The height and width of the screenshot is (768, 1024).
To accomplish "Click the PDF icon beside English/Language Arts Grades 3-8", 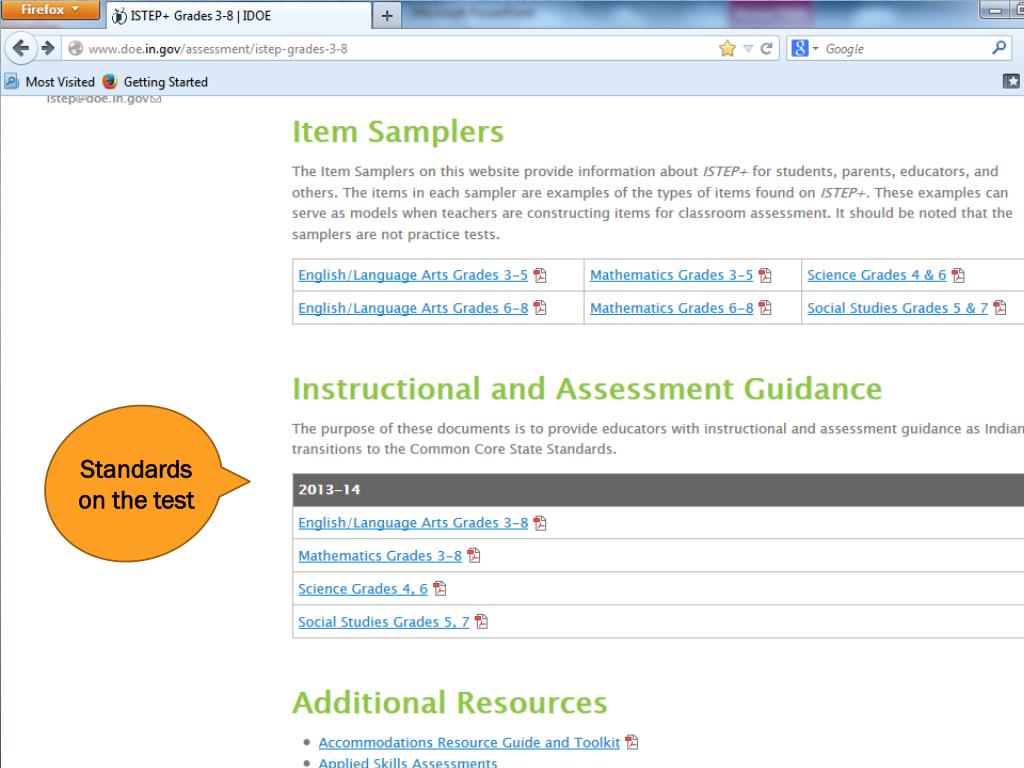I will tap(540, 522).
